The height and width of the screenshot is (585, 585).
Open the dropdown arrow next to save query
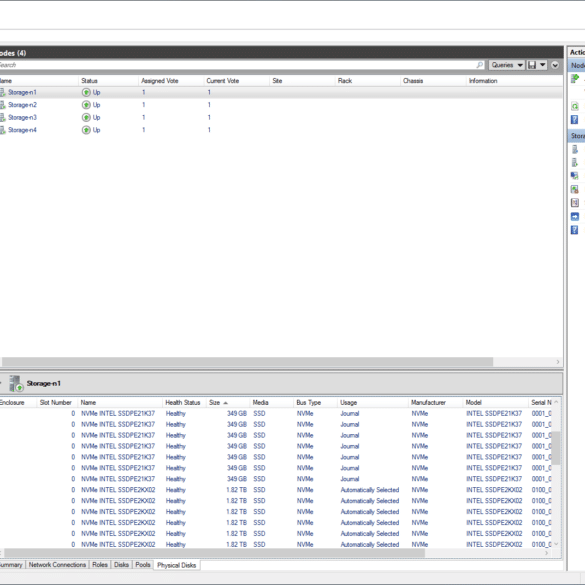[542, 65]
